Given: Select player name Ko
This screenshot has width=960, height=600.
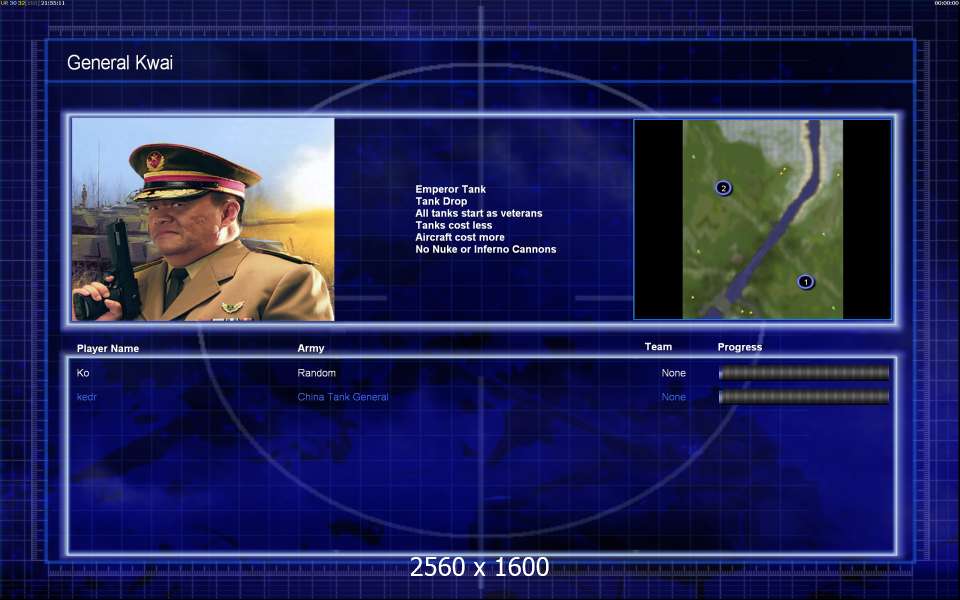Looking at the screenshot, I should (x=83, y=373).
